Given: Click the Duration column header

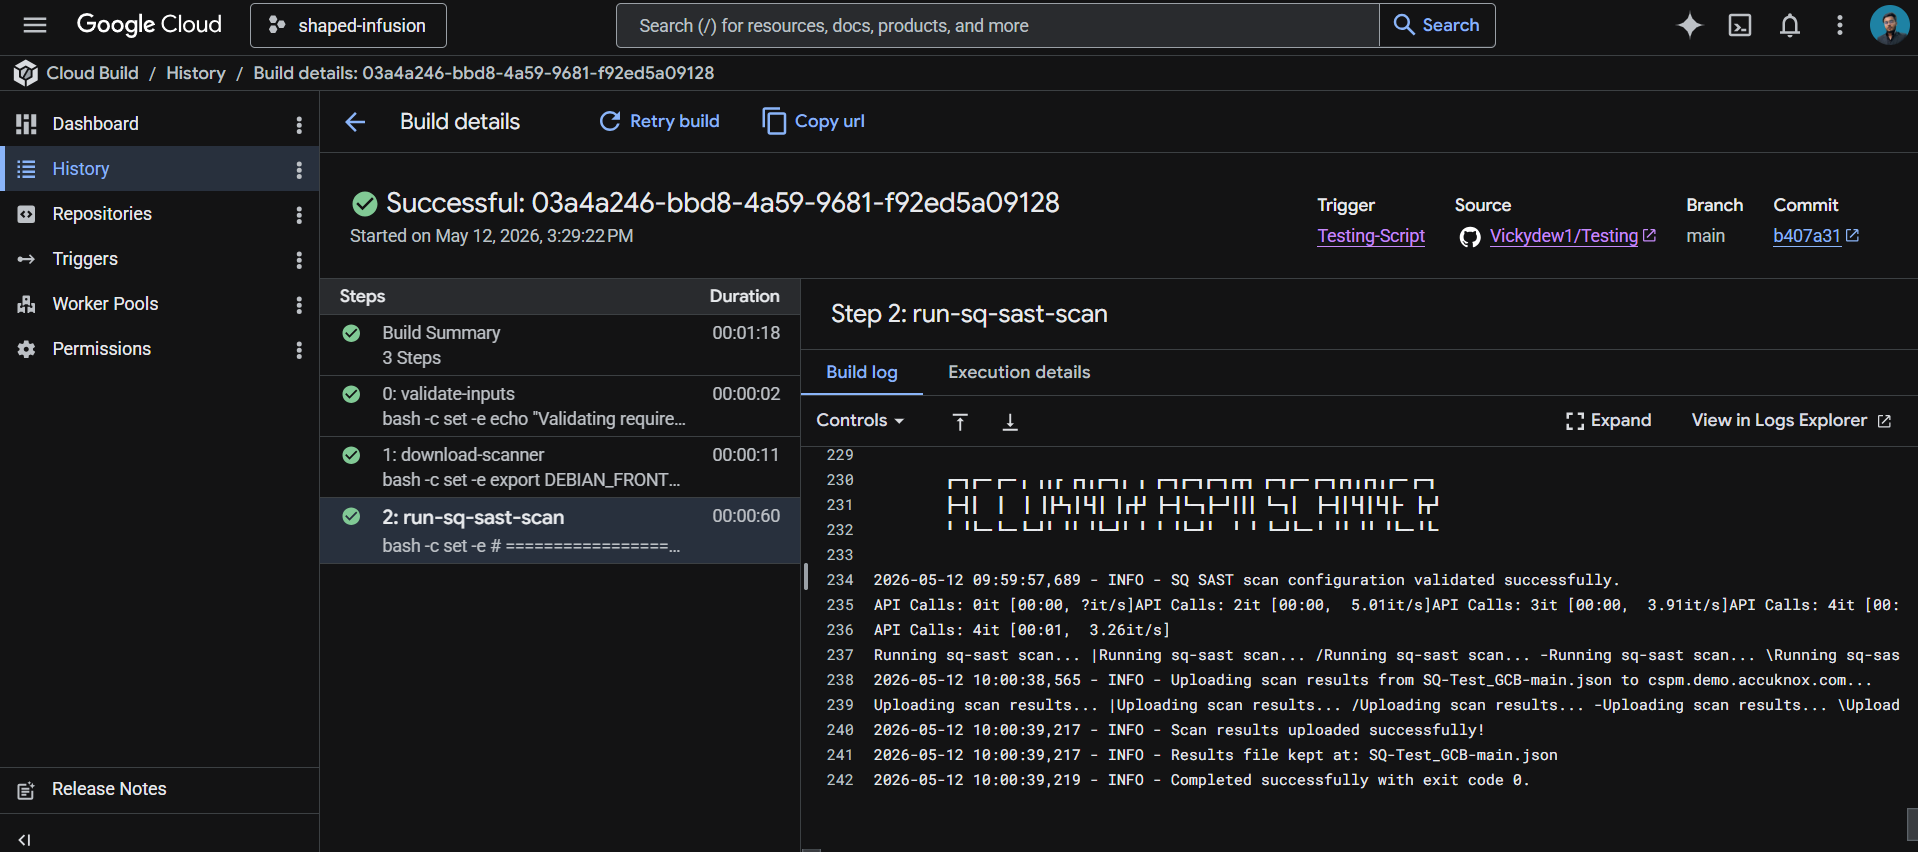Looking at the screenshot, I should [x=744, y=296].
